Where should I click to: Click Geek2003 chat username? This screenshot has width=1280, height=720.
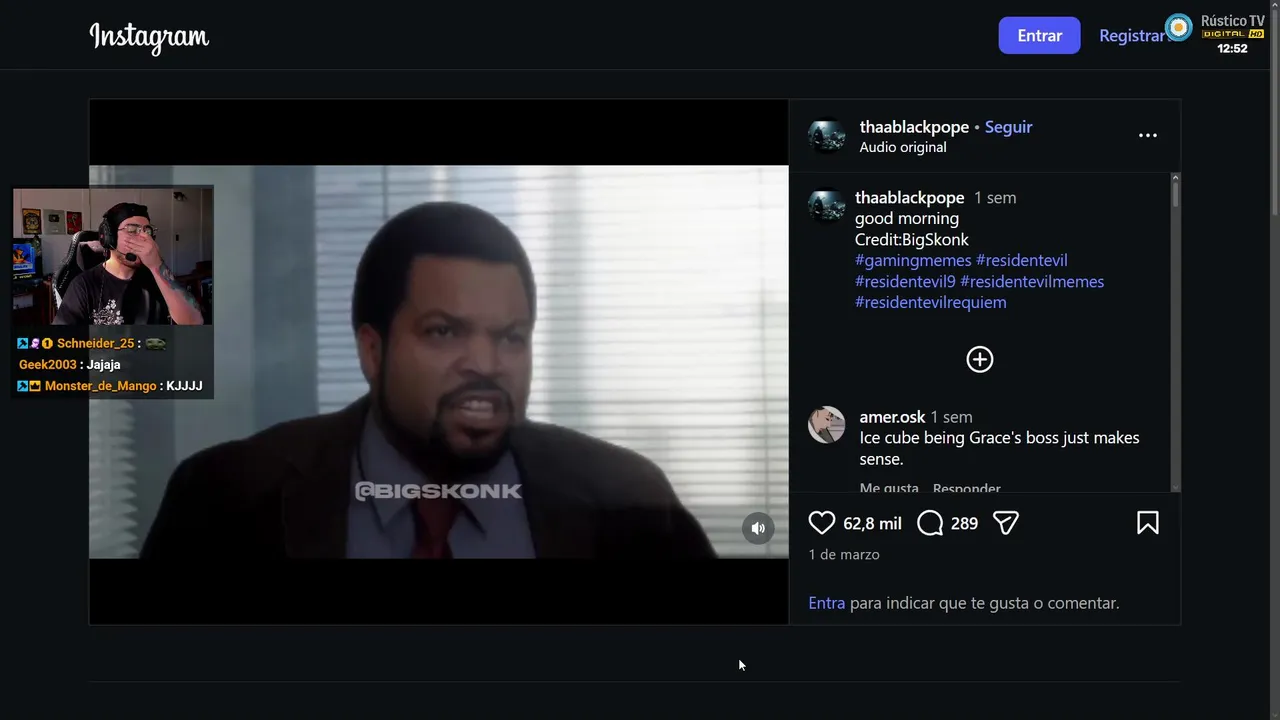48,364
